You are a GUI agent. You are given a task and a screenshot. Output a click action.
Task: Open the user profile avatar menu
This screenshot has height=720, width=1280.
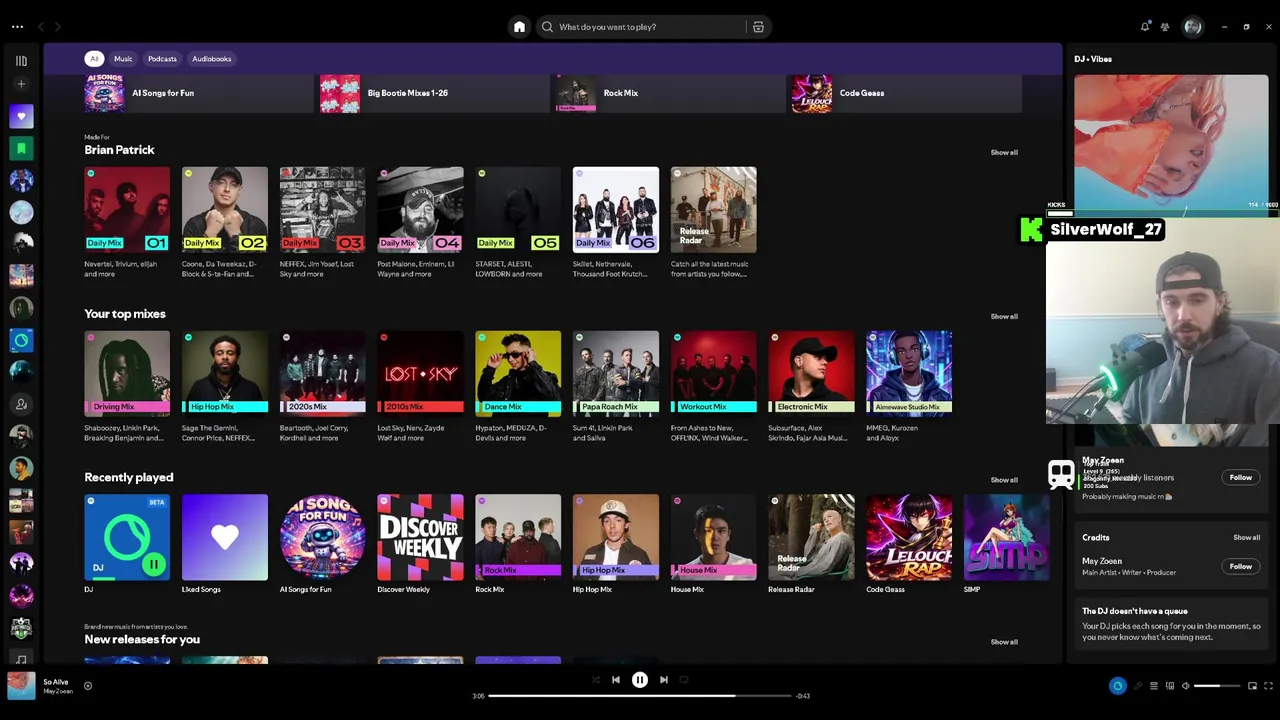(x=1192, y=27)
